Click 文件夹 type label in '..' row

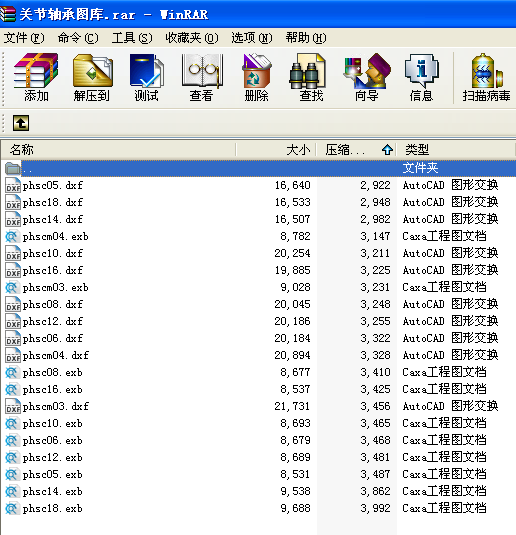tap(420, 168)
